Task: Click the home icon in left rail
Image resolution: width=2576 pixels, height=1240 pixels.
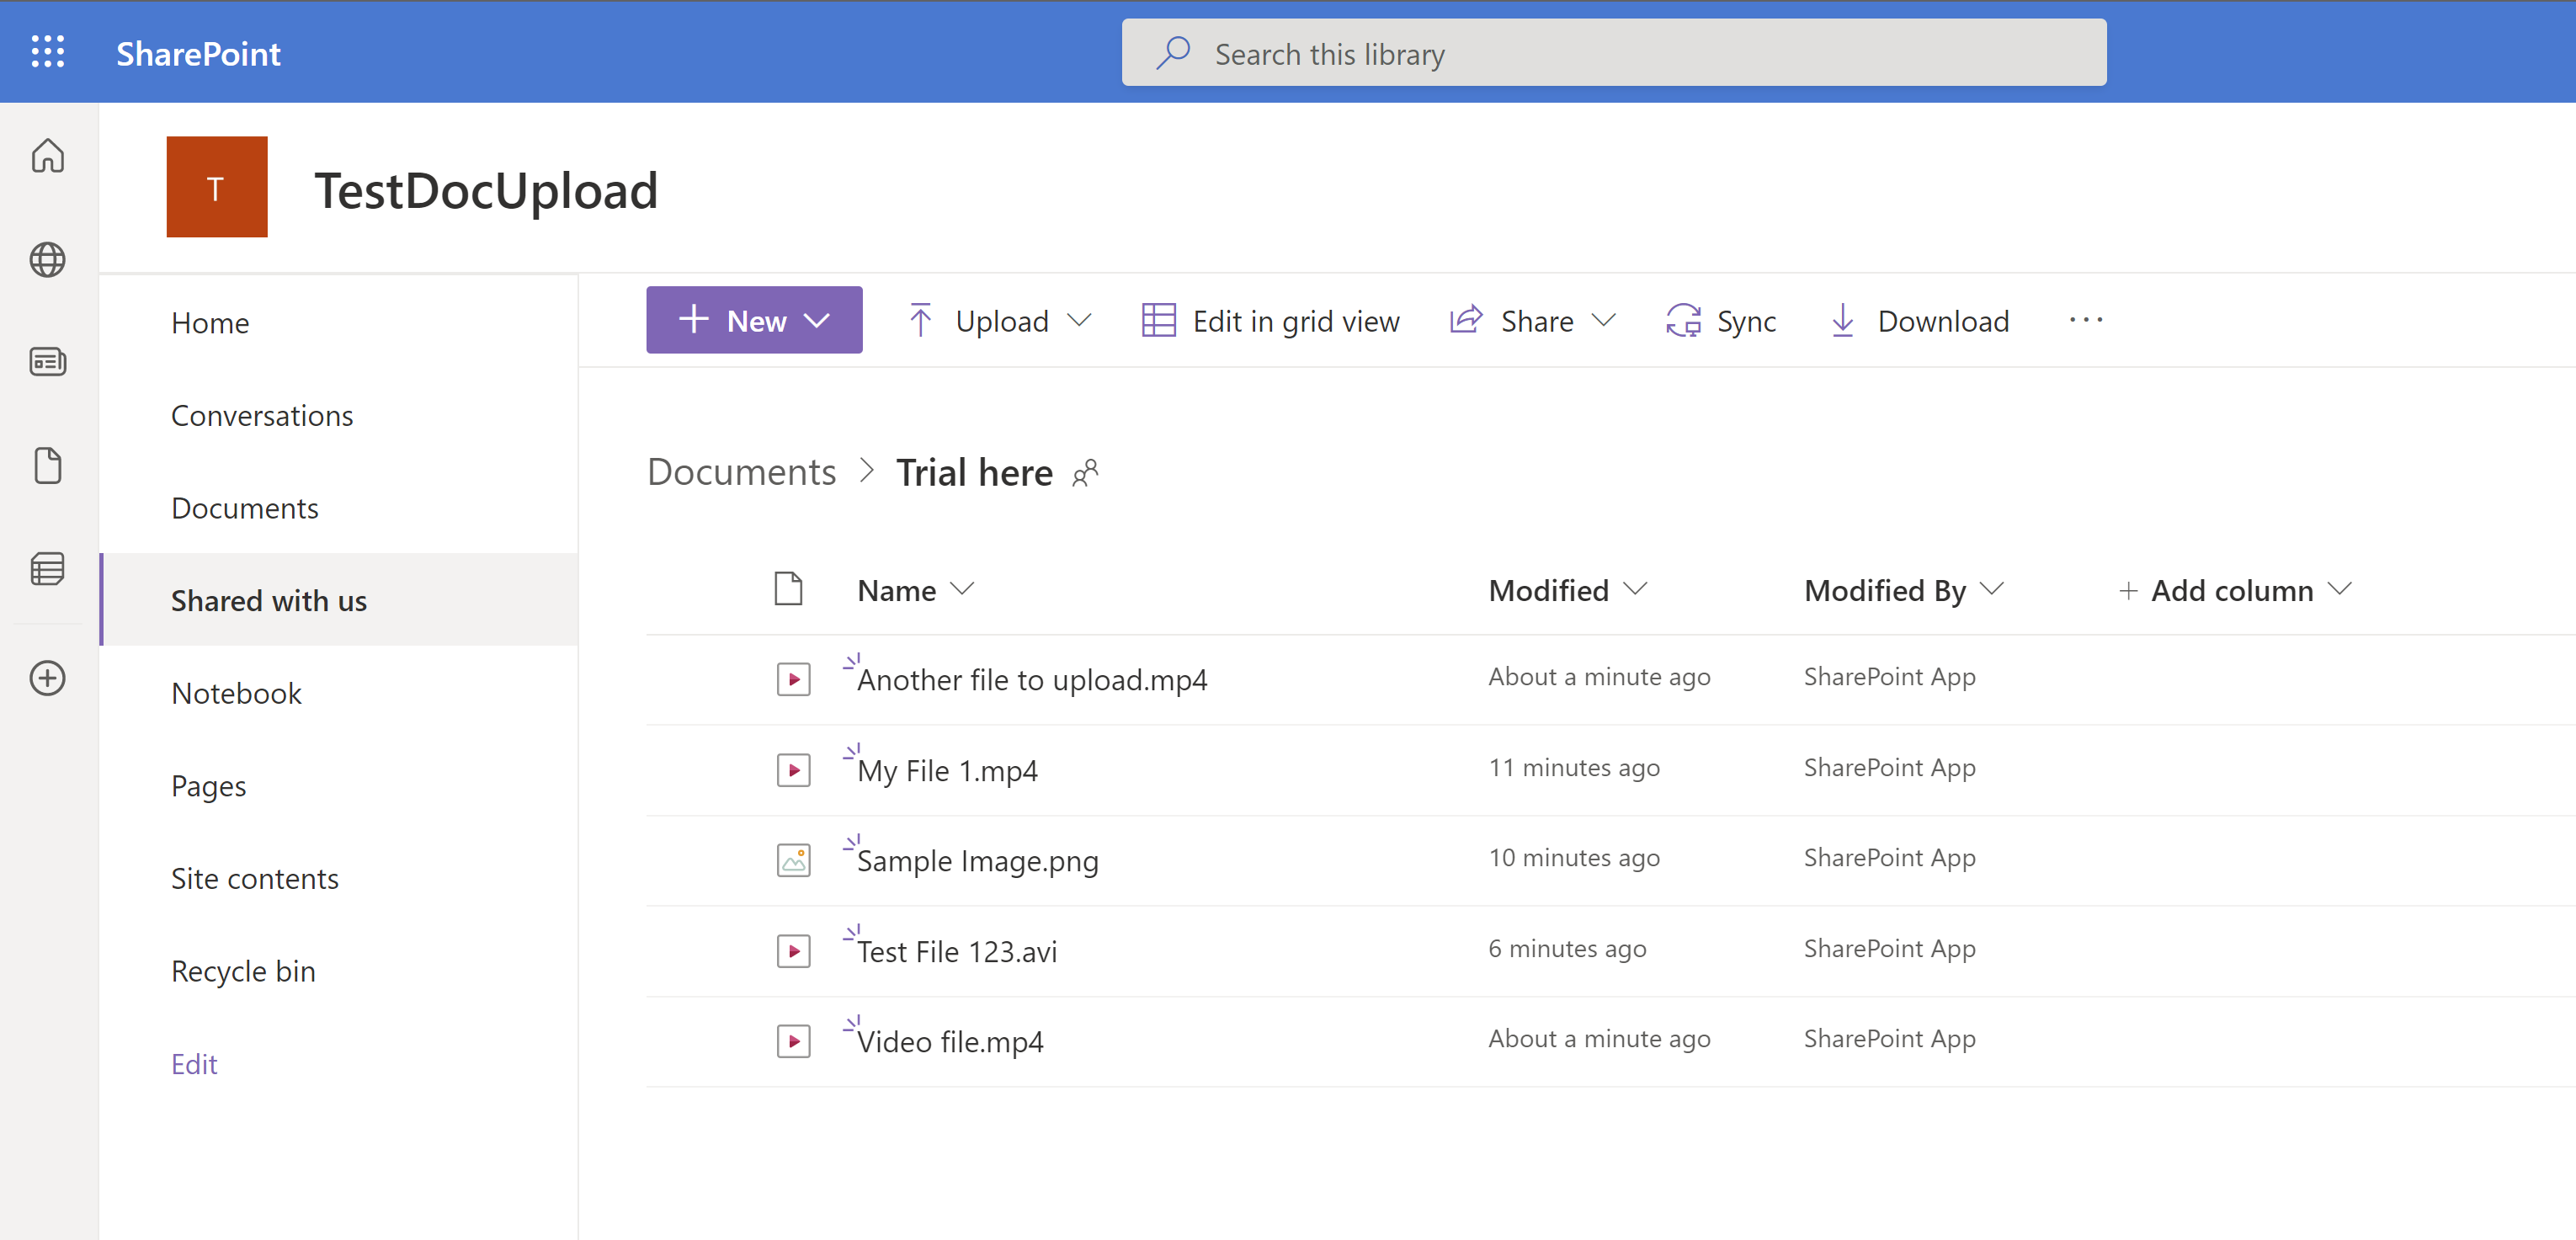Action: (x=47, y=156)
